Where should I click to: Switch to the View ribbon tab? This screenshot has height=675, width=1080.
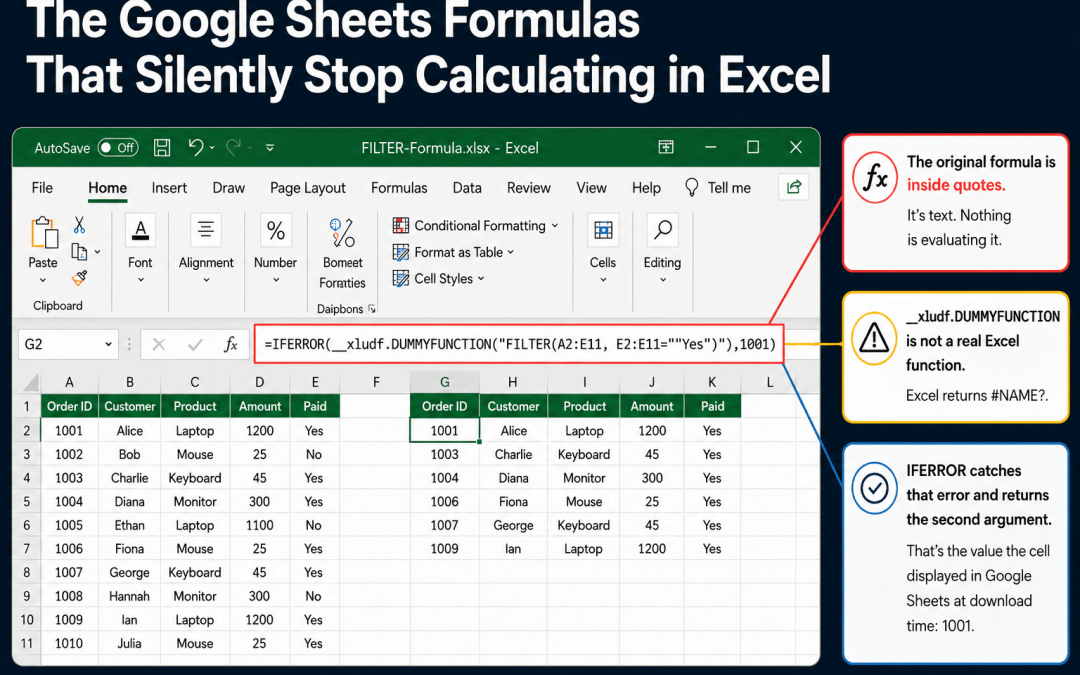coord(592,188)
